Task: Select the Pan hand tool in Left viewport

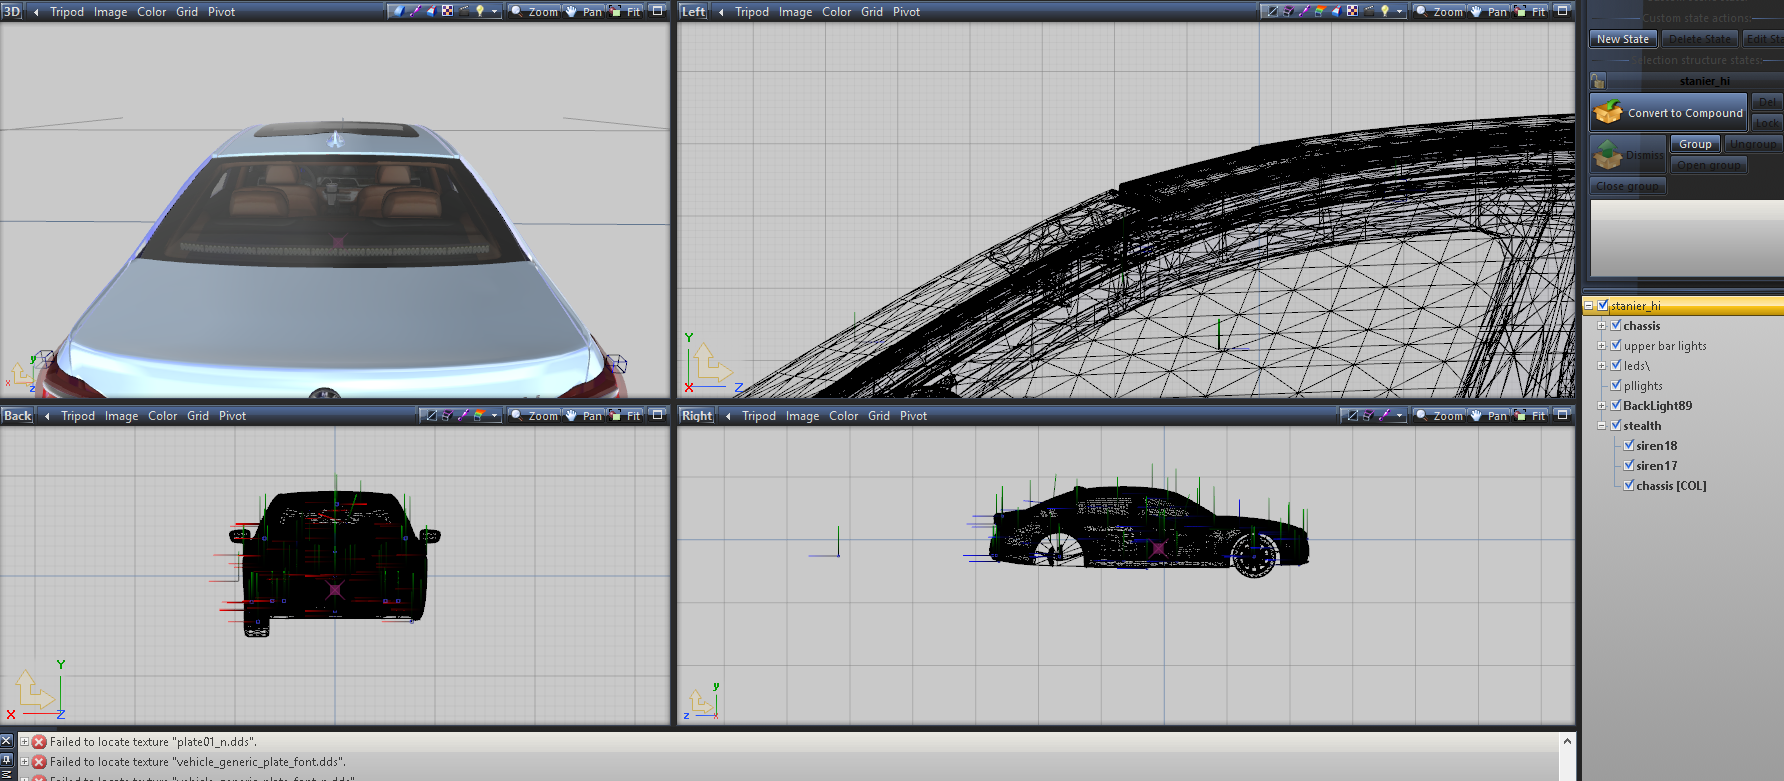Action: click(x=1488, y=12)
